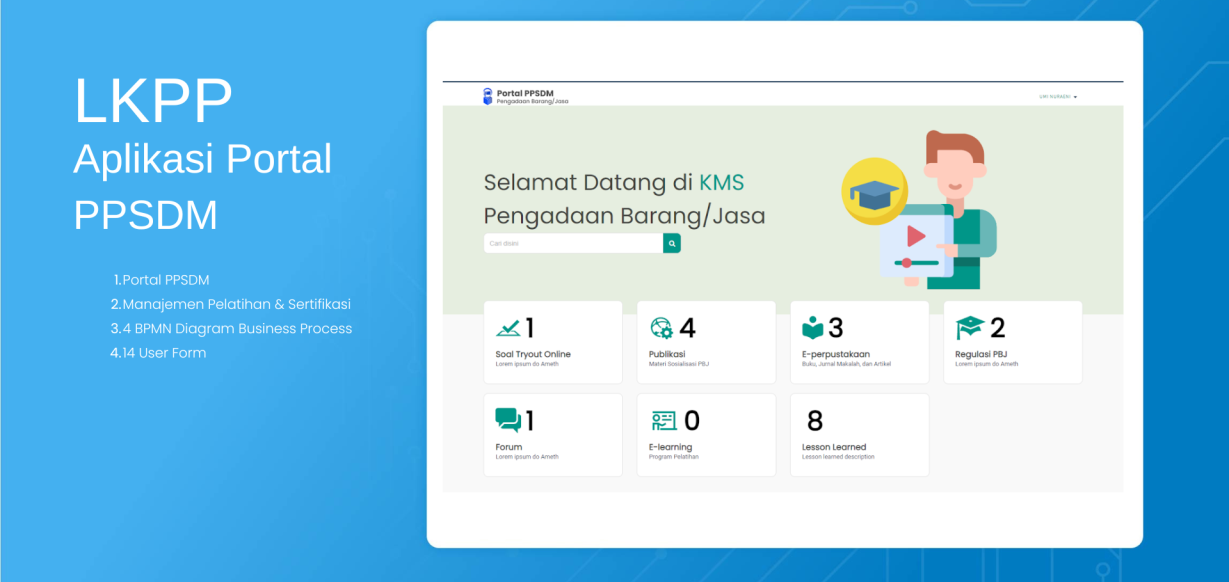Image resolution: width=1229 pixels, height=582 pixels.
Task: Click the Forum chat bubbles icon
Action: [x=508, y=420]
